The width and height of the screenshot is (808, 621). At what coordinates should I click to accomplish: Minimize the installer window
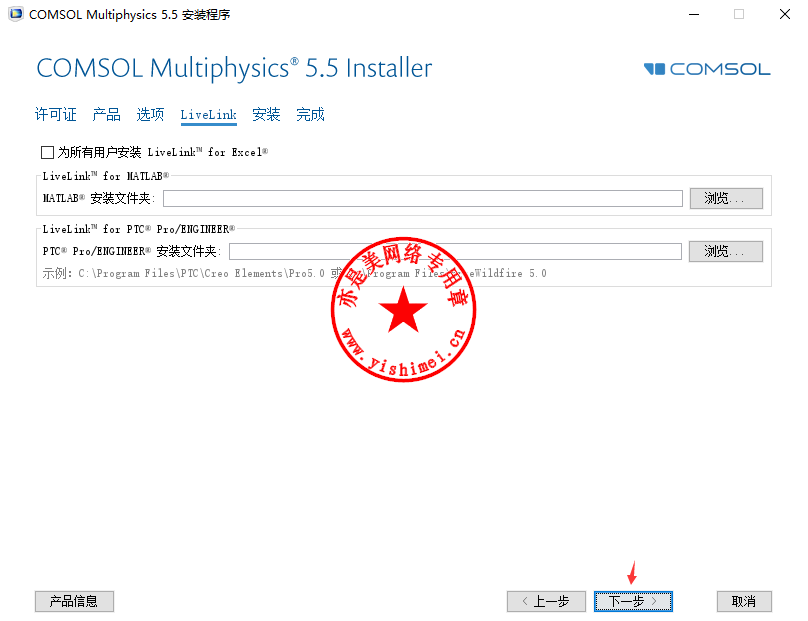pos(694,14)
